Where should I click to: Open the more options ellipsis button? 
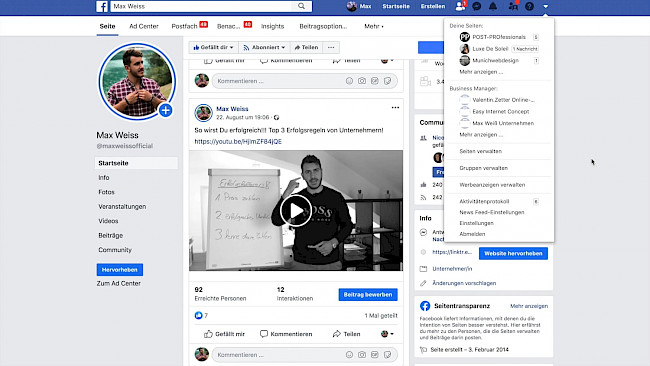tap(331, 47)
